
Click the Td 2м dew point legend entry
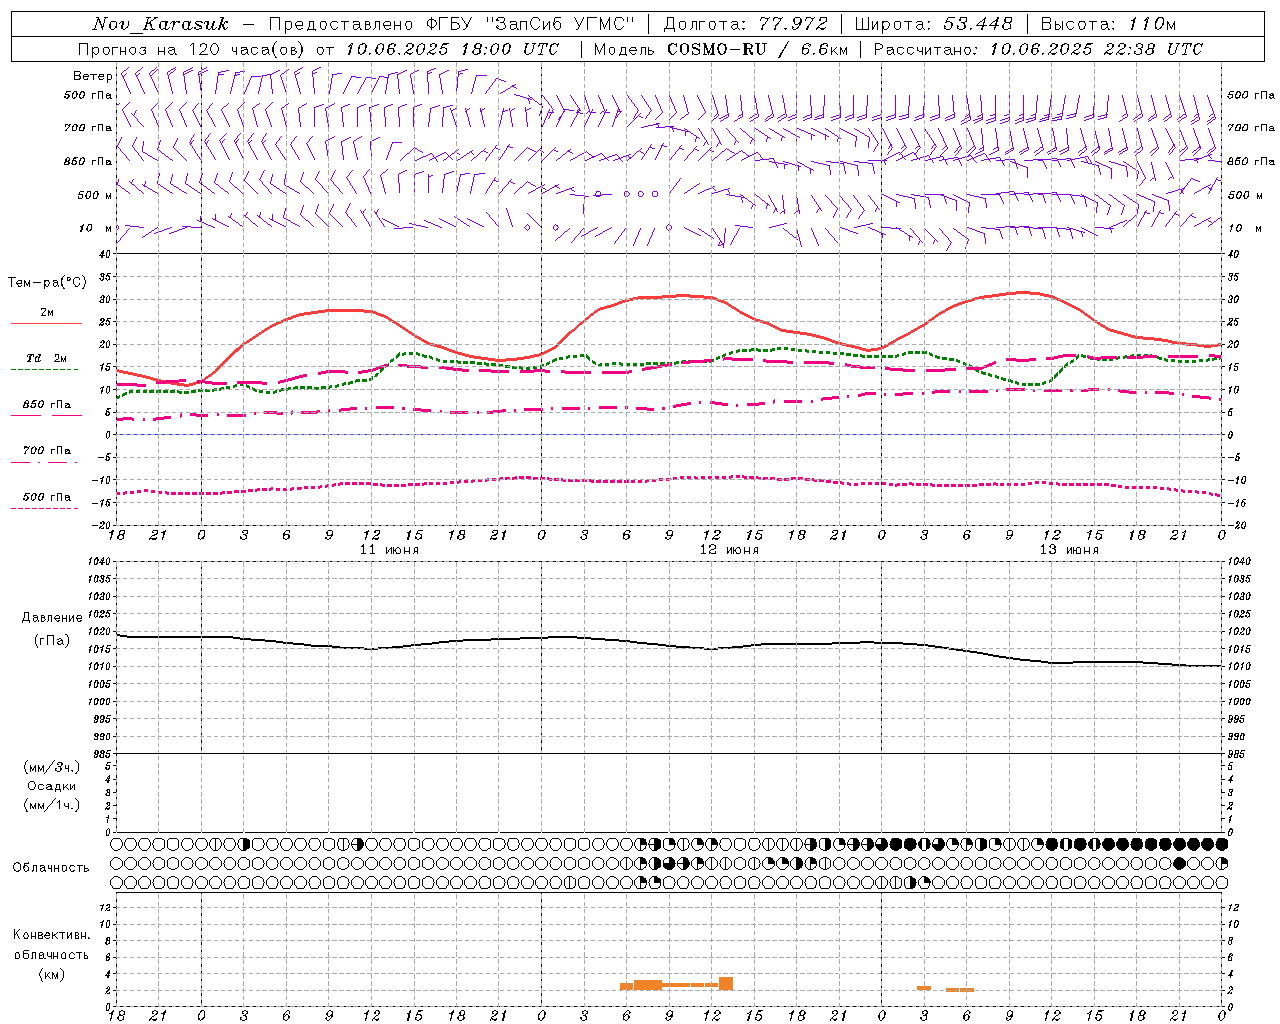[46, 358]
